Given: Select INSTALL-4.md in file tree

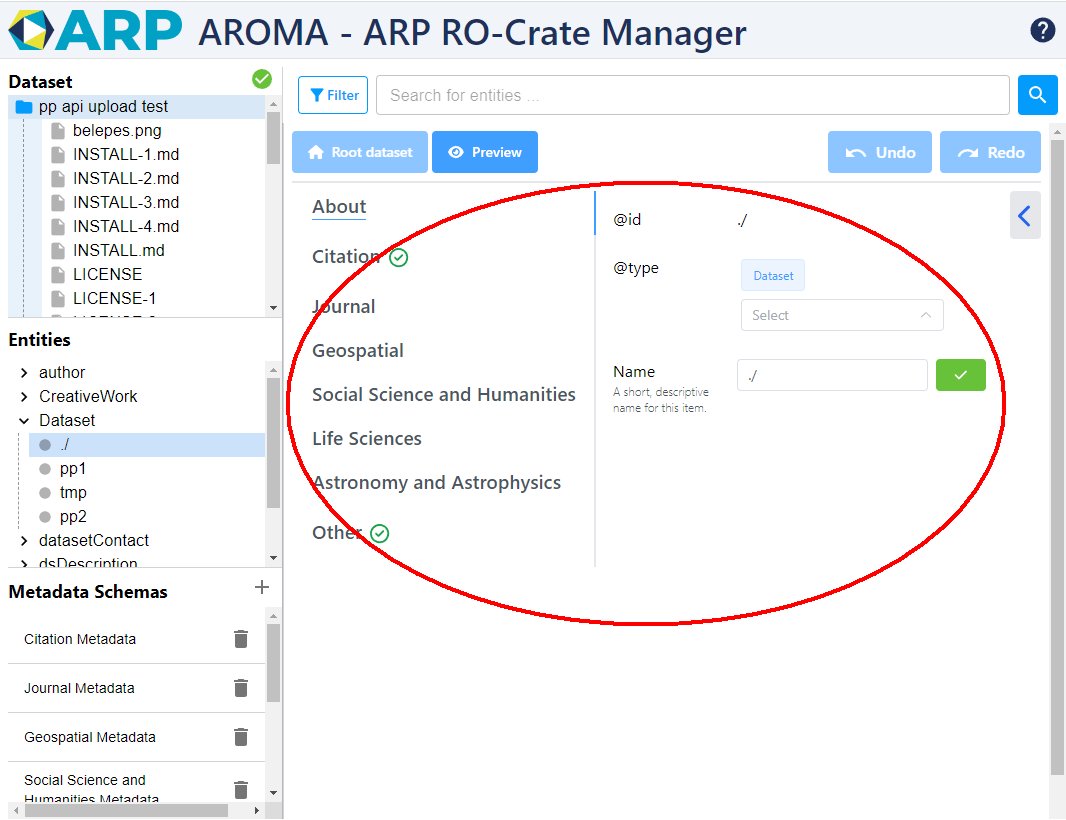Looking at the screenshot, I should [126, 226].
